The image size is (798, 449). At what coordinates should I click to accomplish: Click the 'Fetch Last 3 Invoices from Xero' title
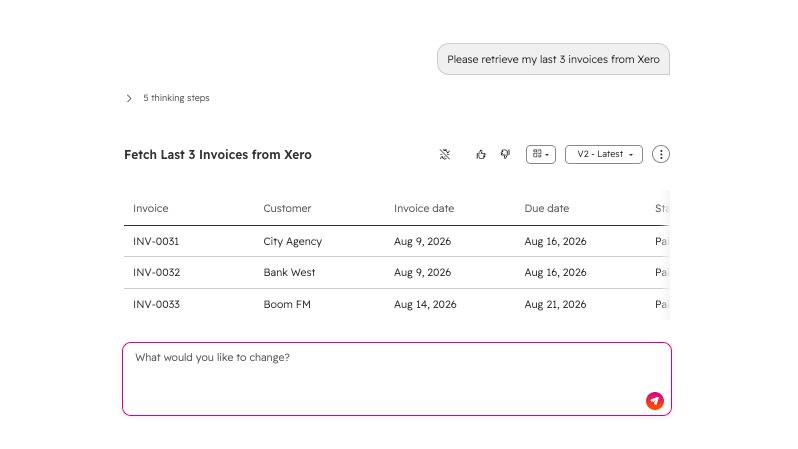point(218,155)
